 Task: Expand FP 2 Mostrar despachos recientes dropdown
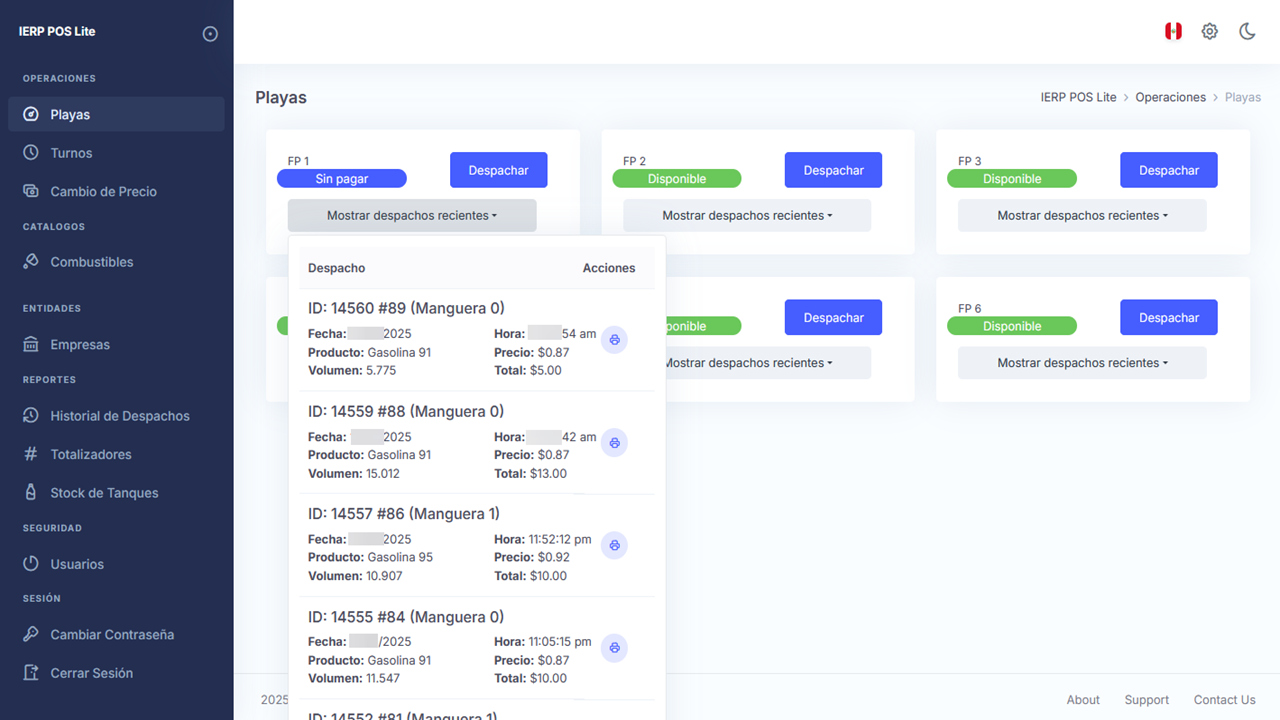[747, 215]
